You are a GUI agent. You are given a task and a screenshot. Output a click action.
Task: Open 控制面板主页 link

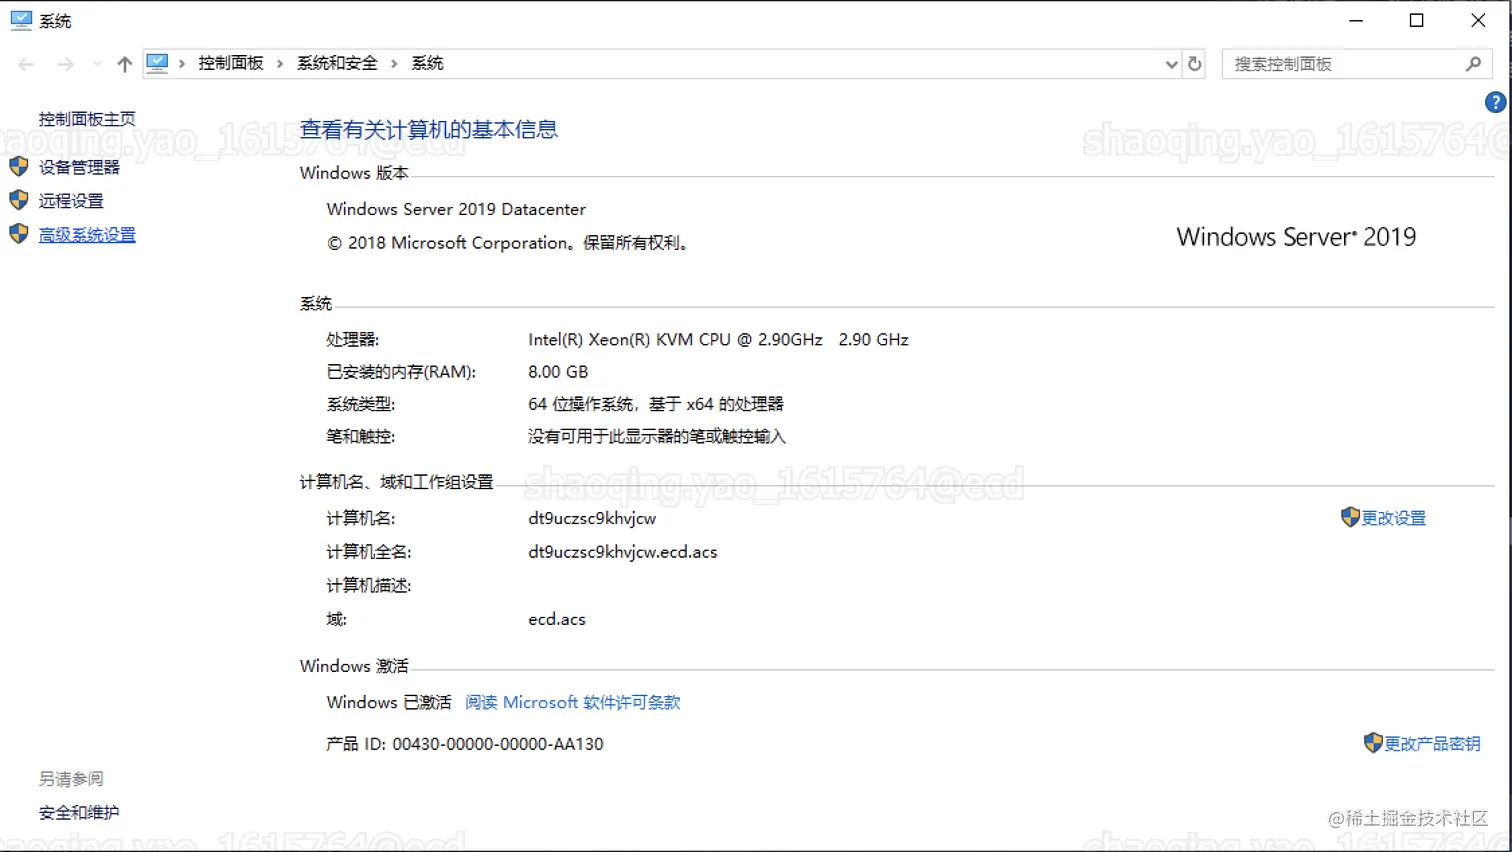point(87,119)
